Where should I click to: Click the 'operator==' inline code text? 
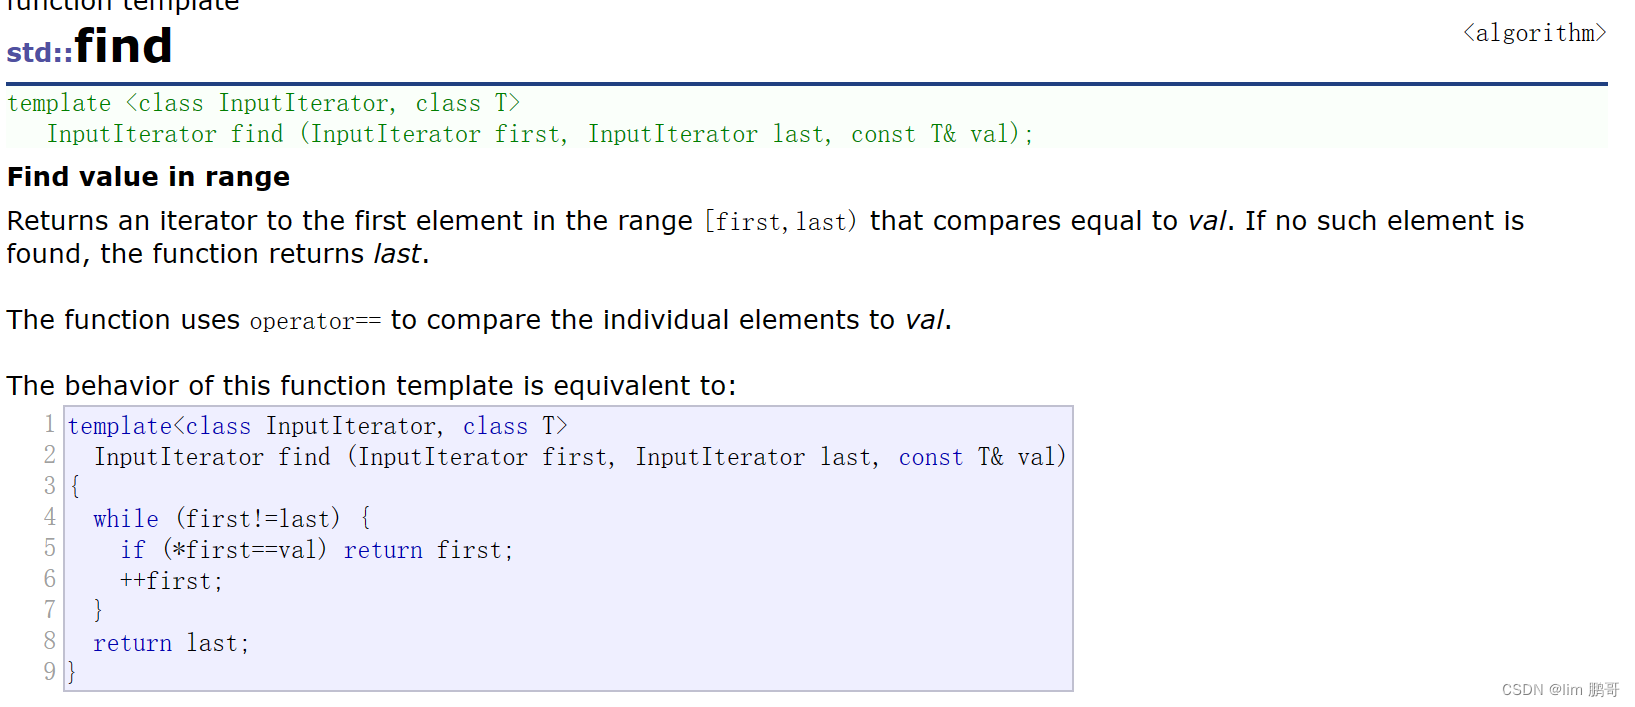(x=315, y=321)
